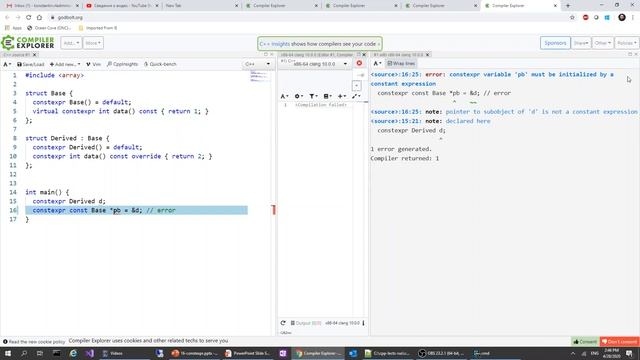Viewport: 640px width, 360px height.
Task: Open Windows notification center icon
Action: click(629, 353)
